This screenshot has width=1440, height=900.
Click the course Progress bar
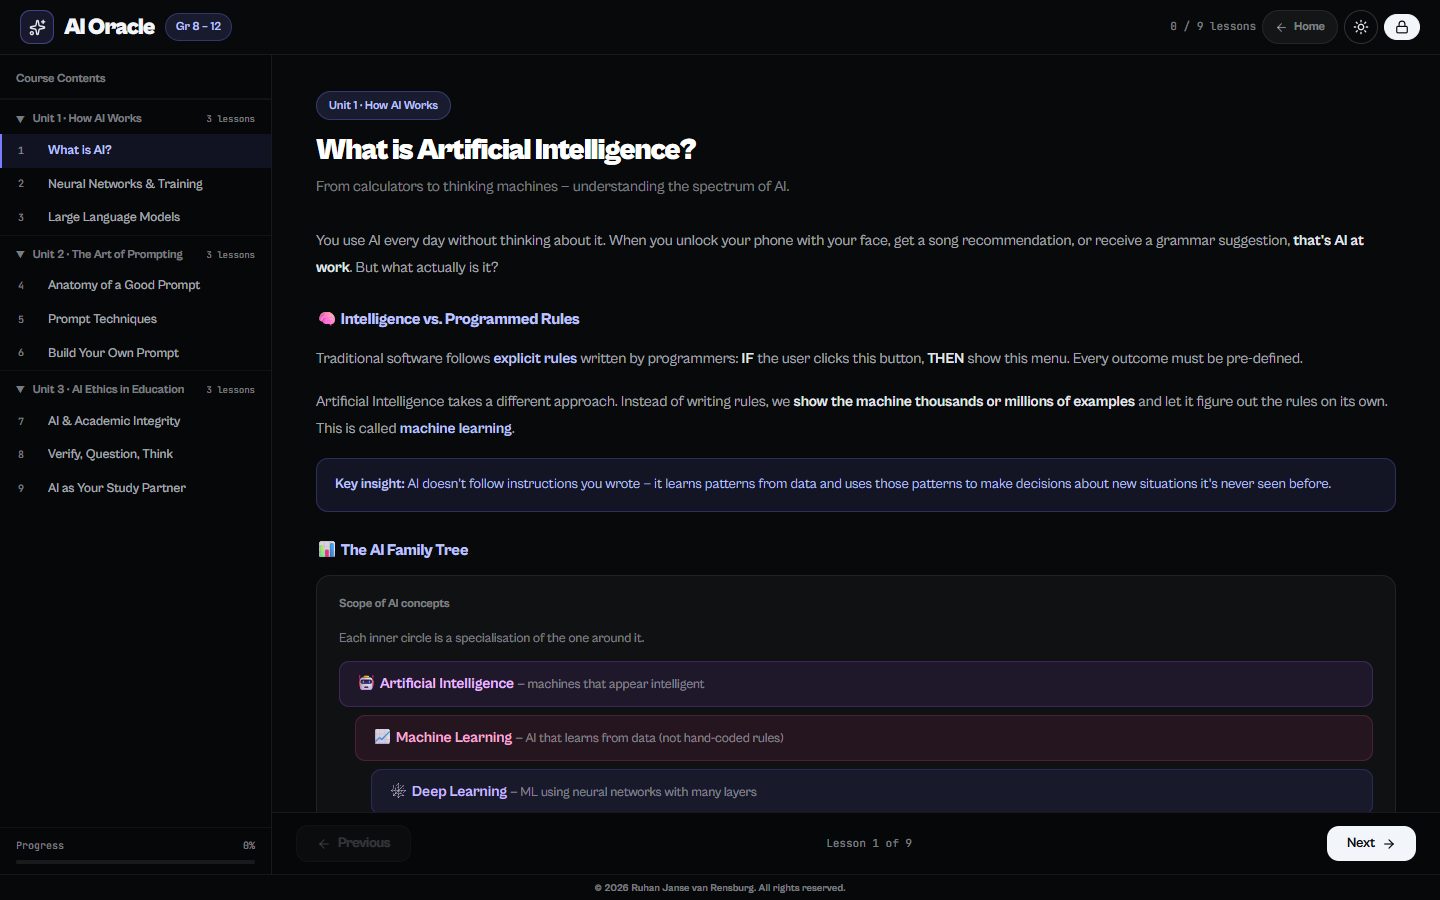(x=135, y=861)
